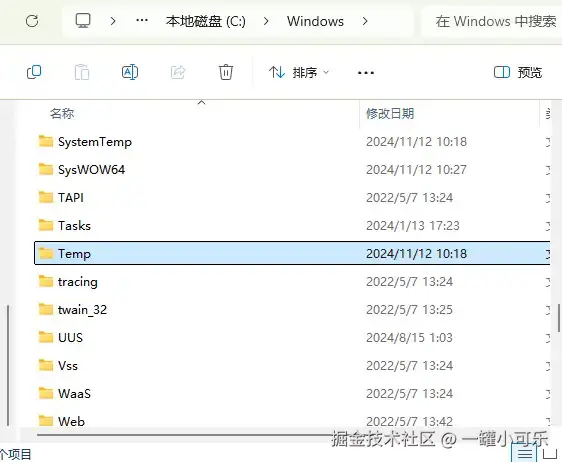This screenshot has height=462, width=562.
Task: Select the WaaS folder name
Action: (x=74, y=394)
